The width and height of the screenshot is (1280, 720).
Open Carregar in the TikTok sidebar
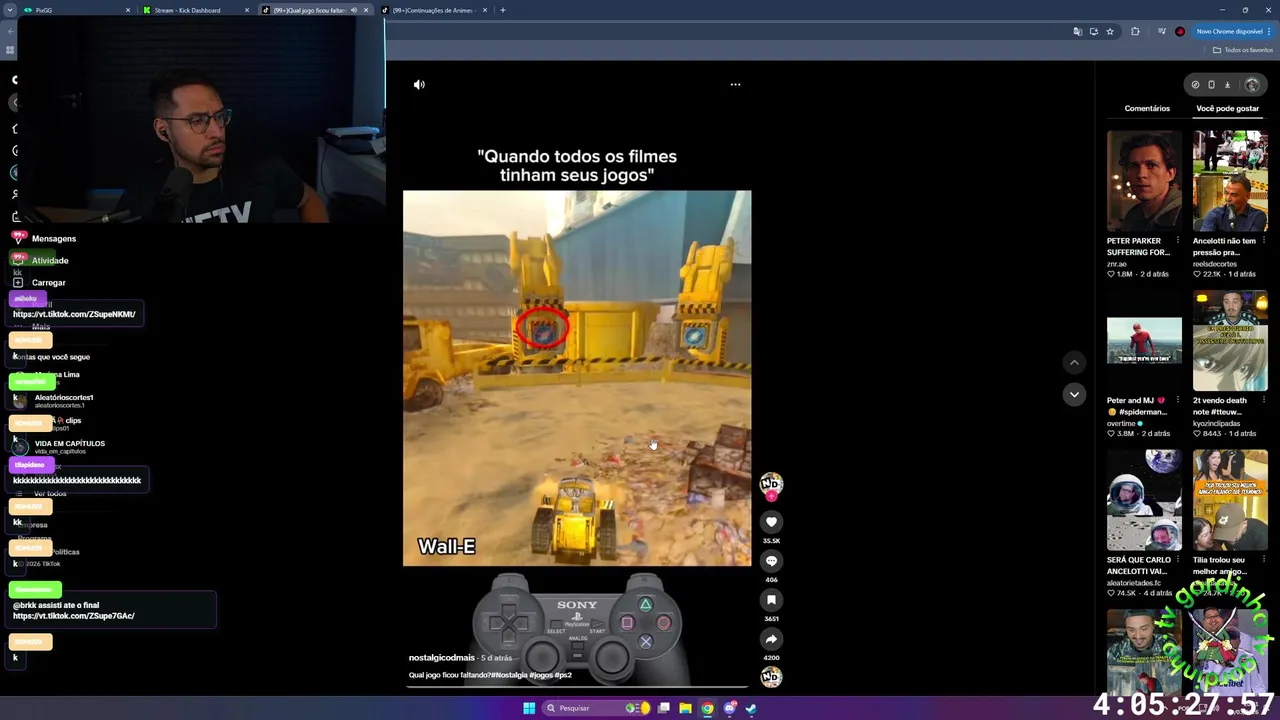[48, 283]
